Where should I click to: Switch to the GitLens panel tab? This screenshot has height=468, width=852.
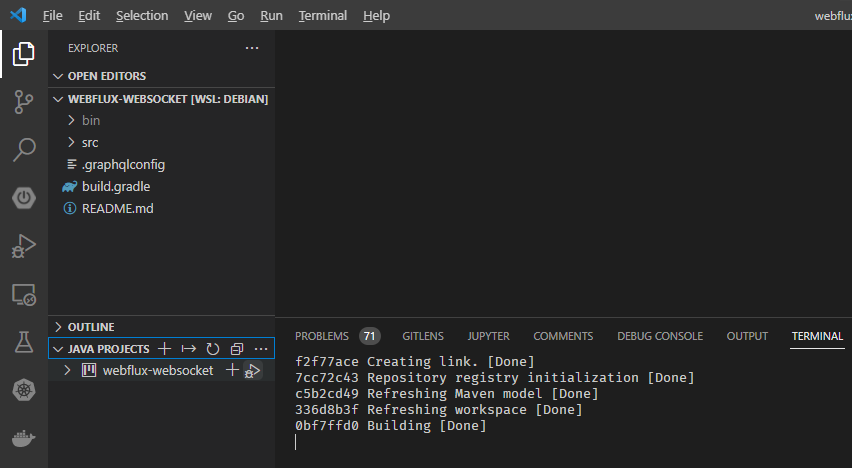click(423, 336)
